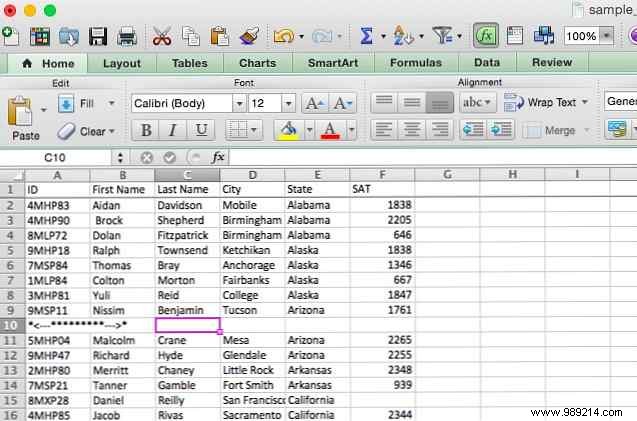Open the Review tab

pyautogui.click(x=552, y=63)
